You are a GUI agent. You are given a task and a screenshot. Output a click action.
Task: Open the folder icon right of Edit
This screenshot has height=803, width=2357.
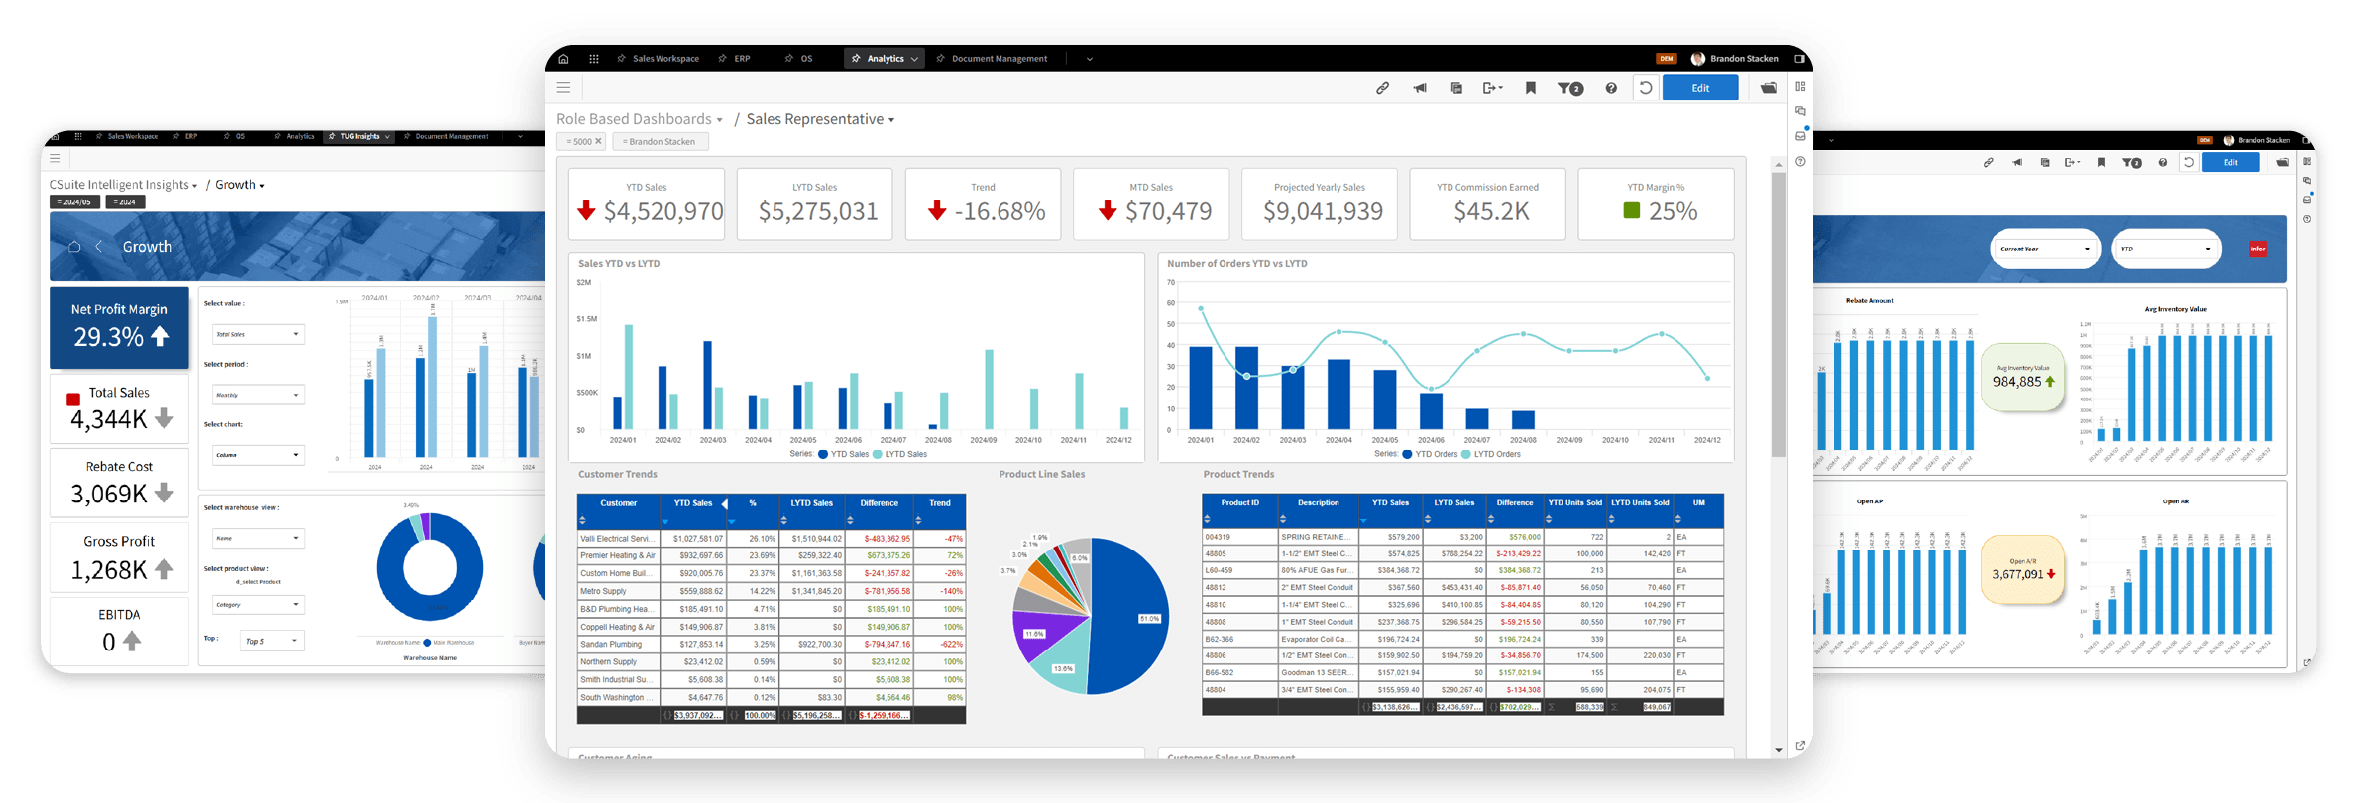coord(1769,88)
